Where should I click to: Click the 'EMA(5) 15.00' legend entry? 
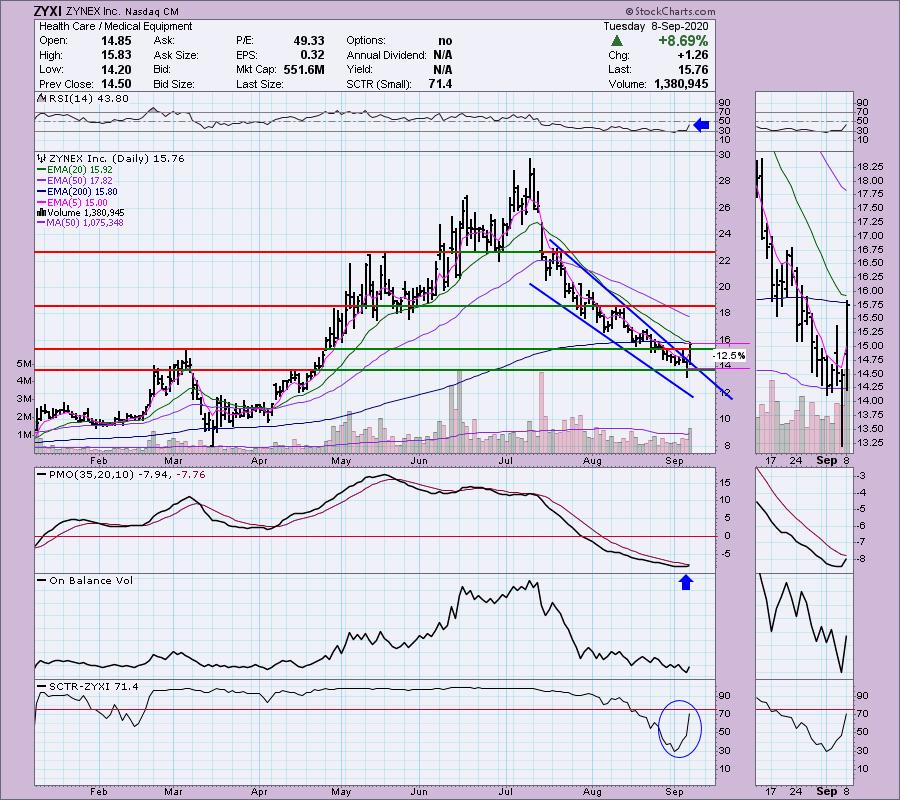click(77, 203)
